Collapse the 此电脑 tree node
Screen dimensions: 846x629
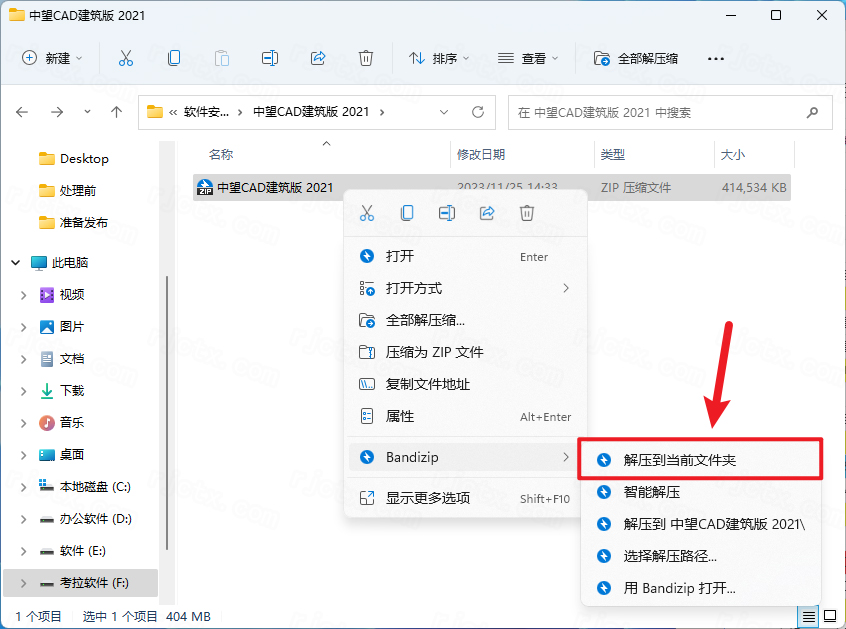pyautogui.click(x=16, y=263)
